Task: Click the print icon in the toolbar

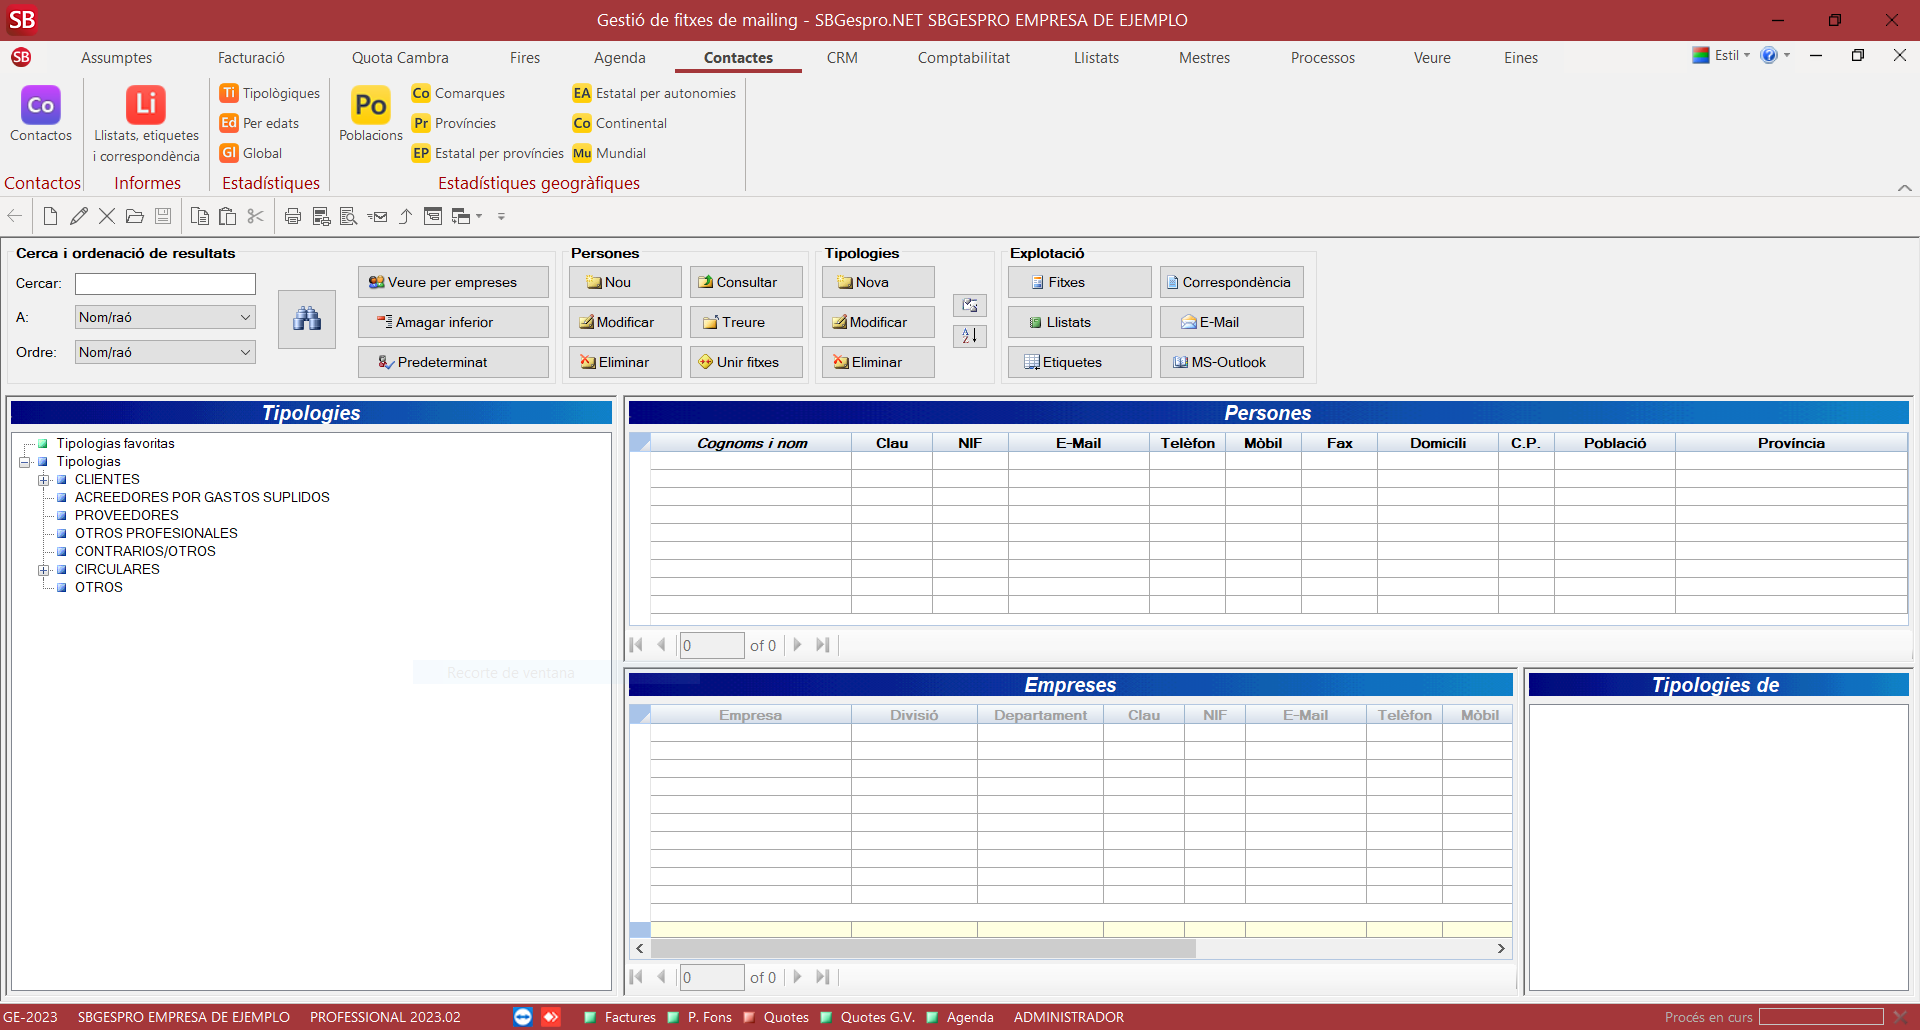Action: click(x=293, y=216)
